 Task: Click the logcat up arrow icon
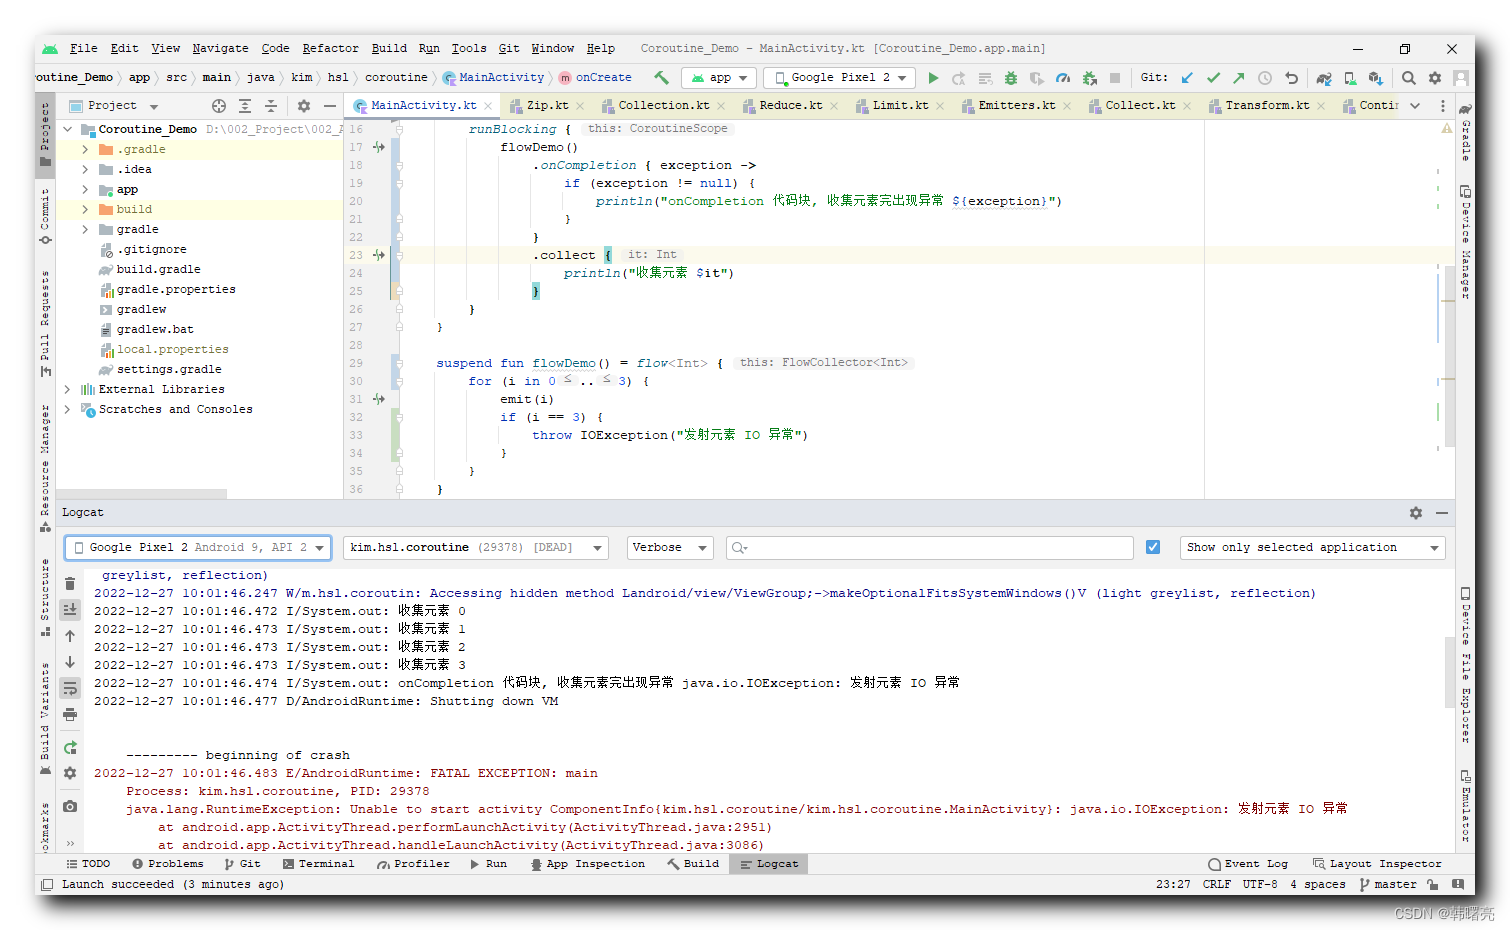pos(70,636)
